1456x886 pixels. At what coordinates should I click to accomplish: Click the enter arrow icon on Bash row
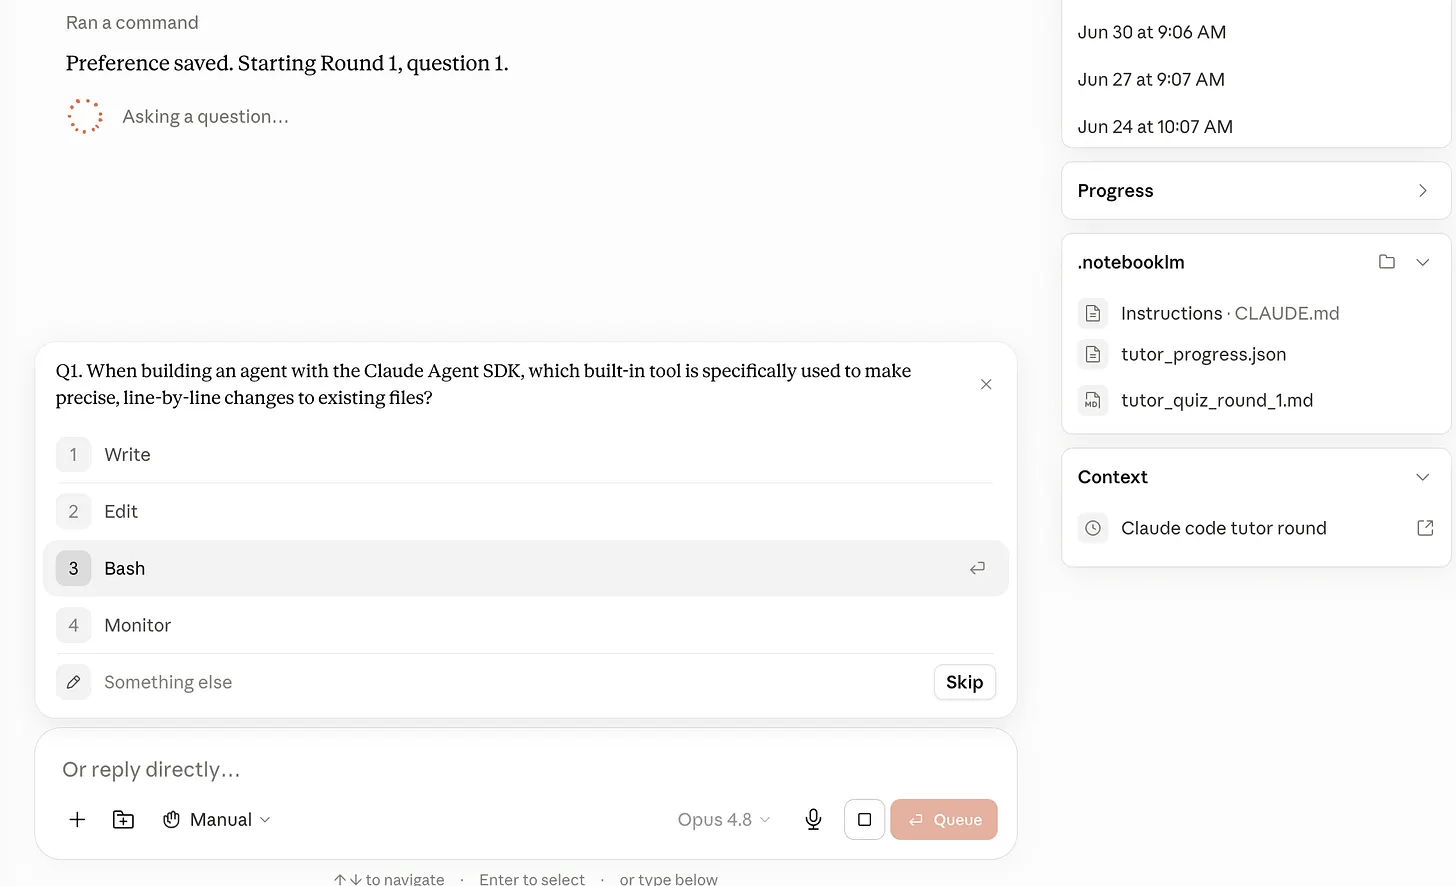977,568
